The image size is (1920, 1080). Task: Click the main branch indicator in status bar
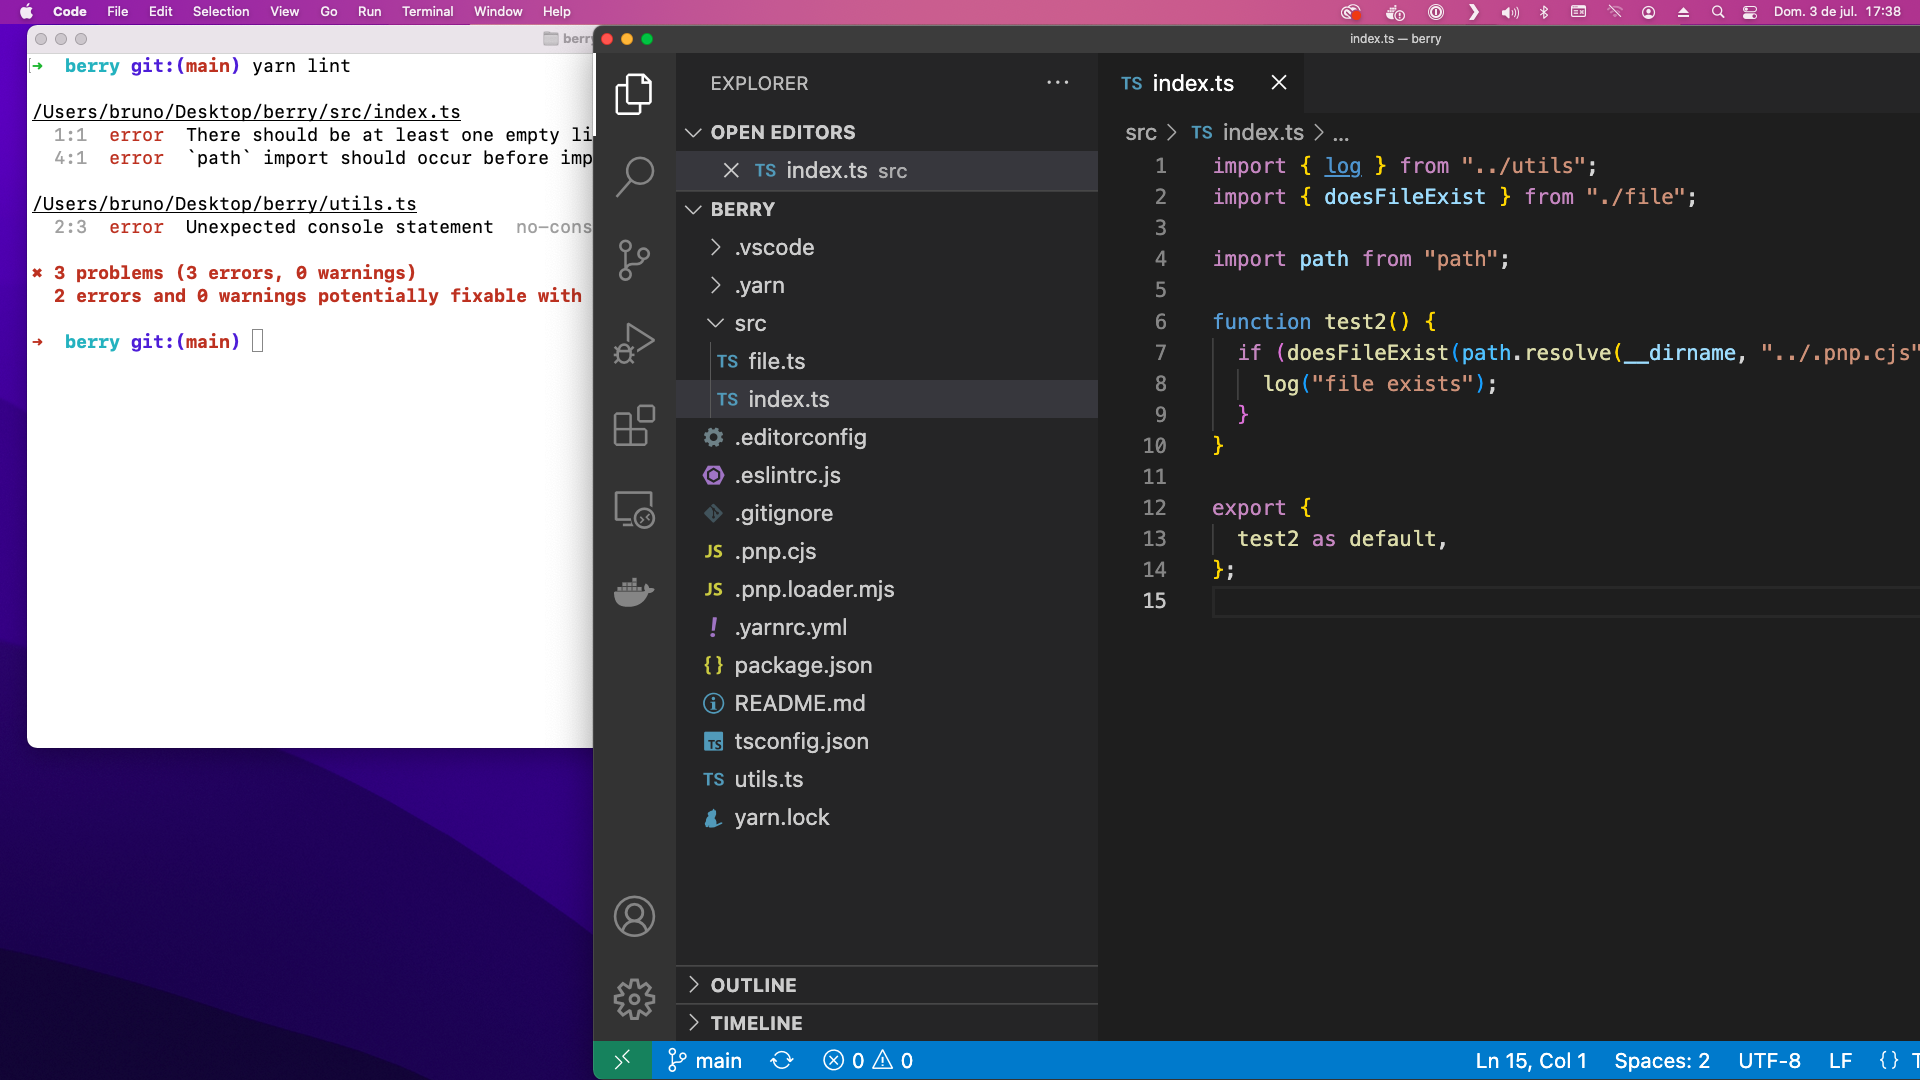click(x=704, y=1060)
